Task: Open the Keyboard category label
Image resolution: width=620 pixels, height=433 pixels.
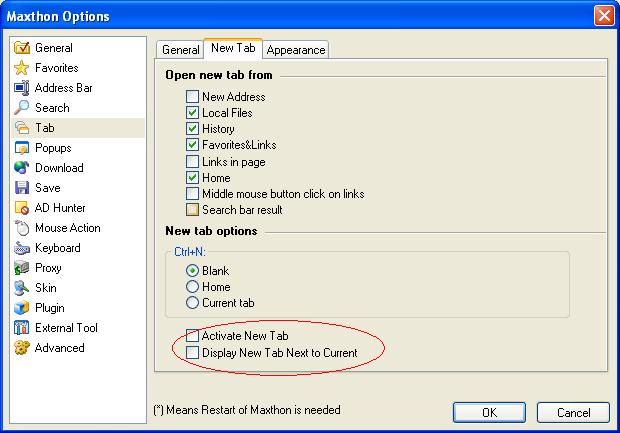Action: coord(58,248)
